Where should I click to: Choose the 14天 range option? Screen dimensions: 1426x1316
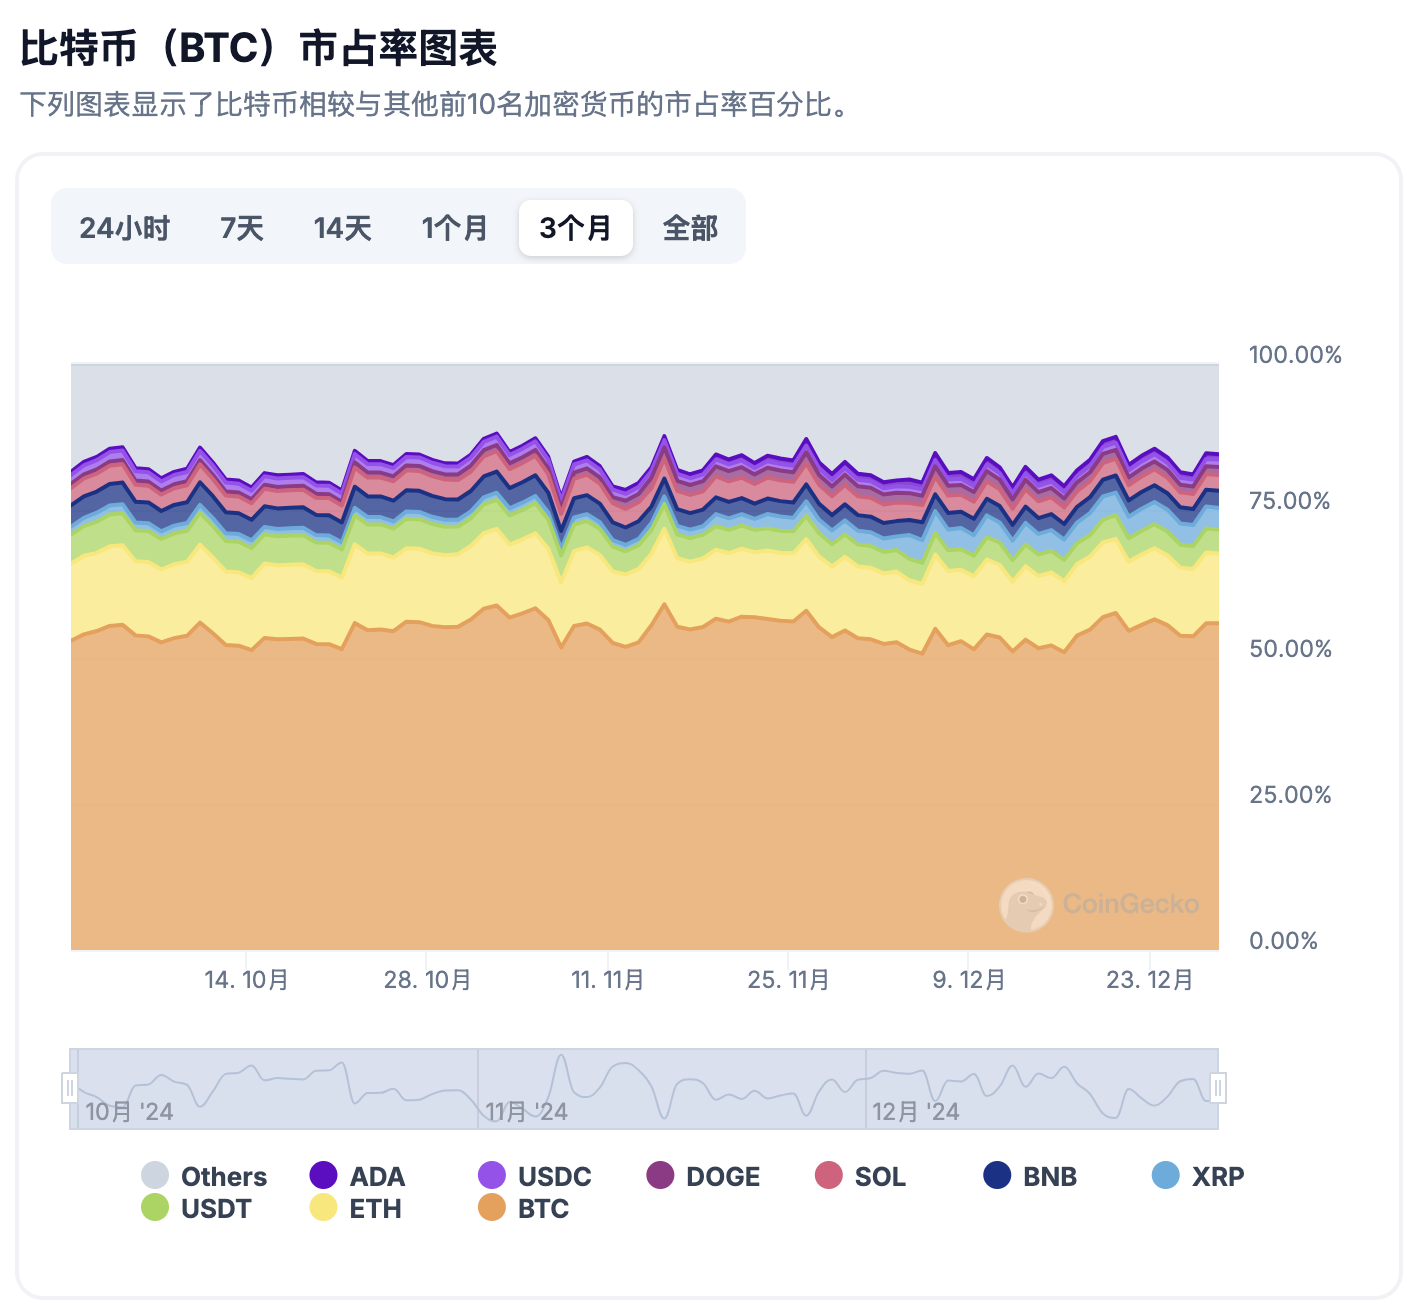point(342,228)
